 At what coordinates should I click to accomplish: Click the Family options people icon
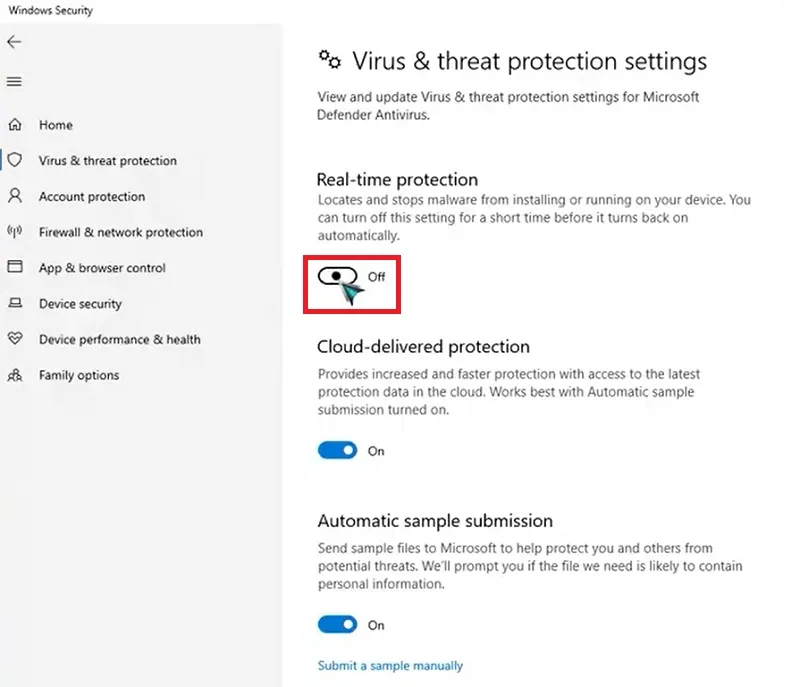(x=15, y=375)
